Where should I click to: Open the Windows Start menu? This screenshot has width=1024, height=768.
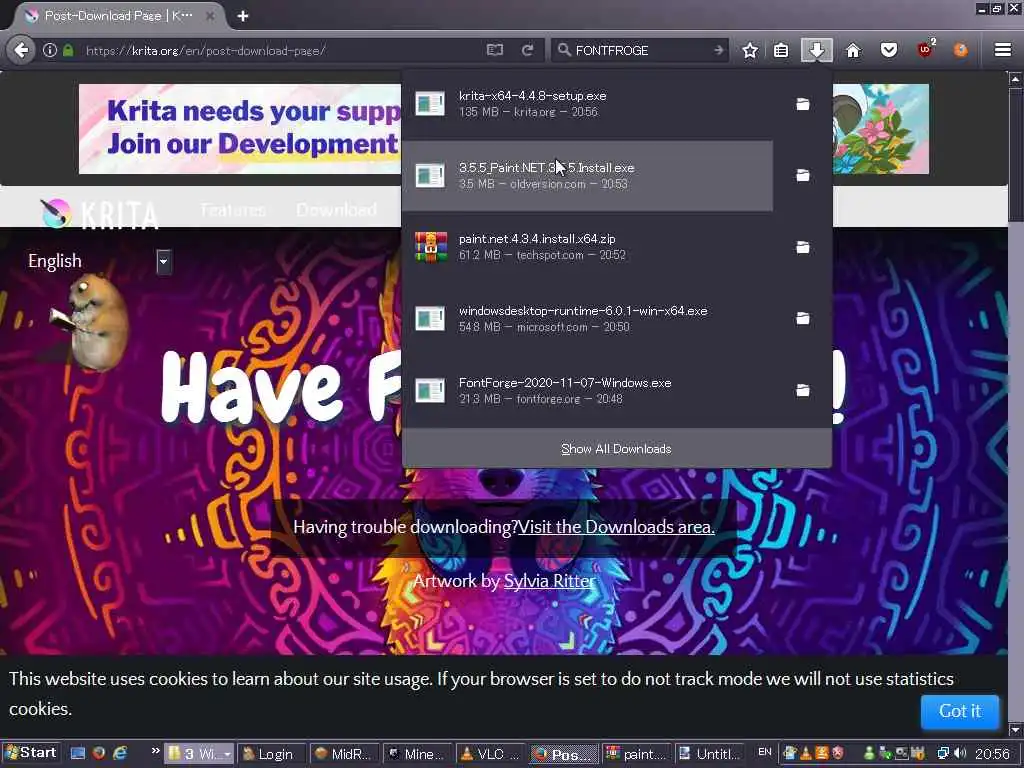[31, 753]
